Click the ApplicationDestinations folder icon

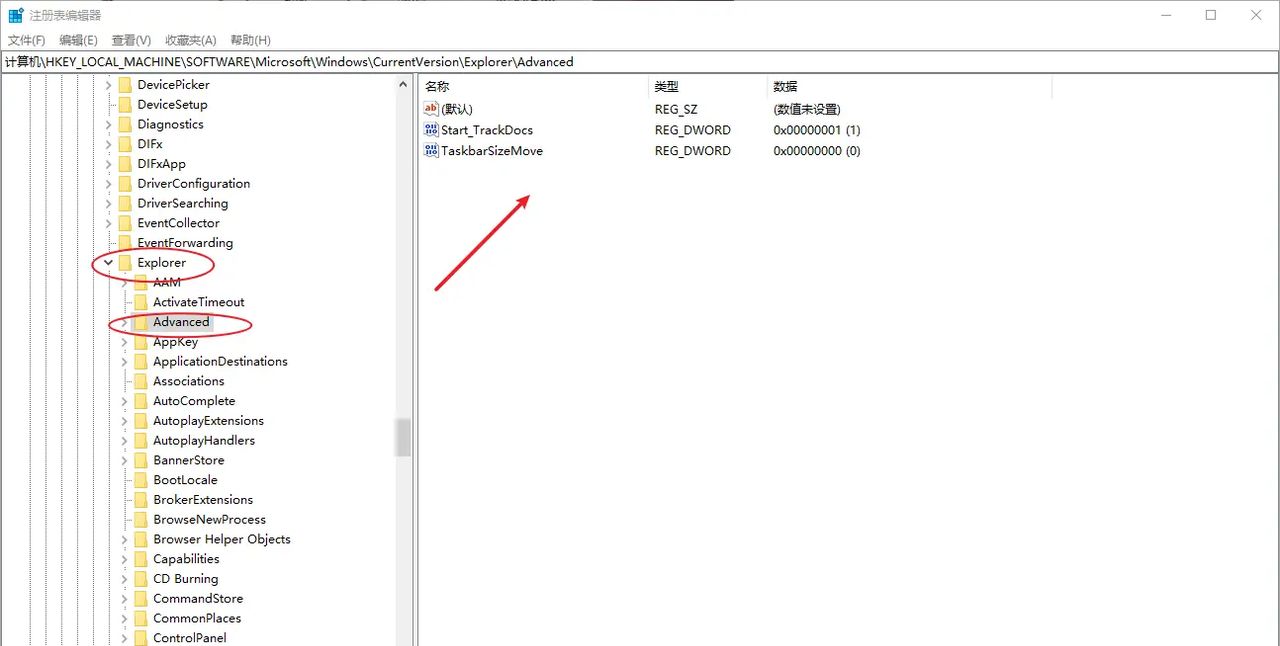[x=141, y=362]
